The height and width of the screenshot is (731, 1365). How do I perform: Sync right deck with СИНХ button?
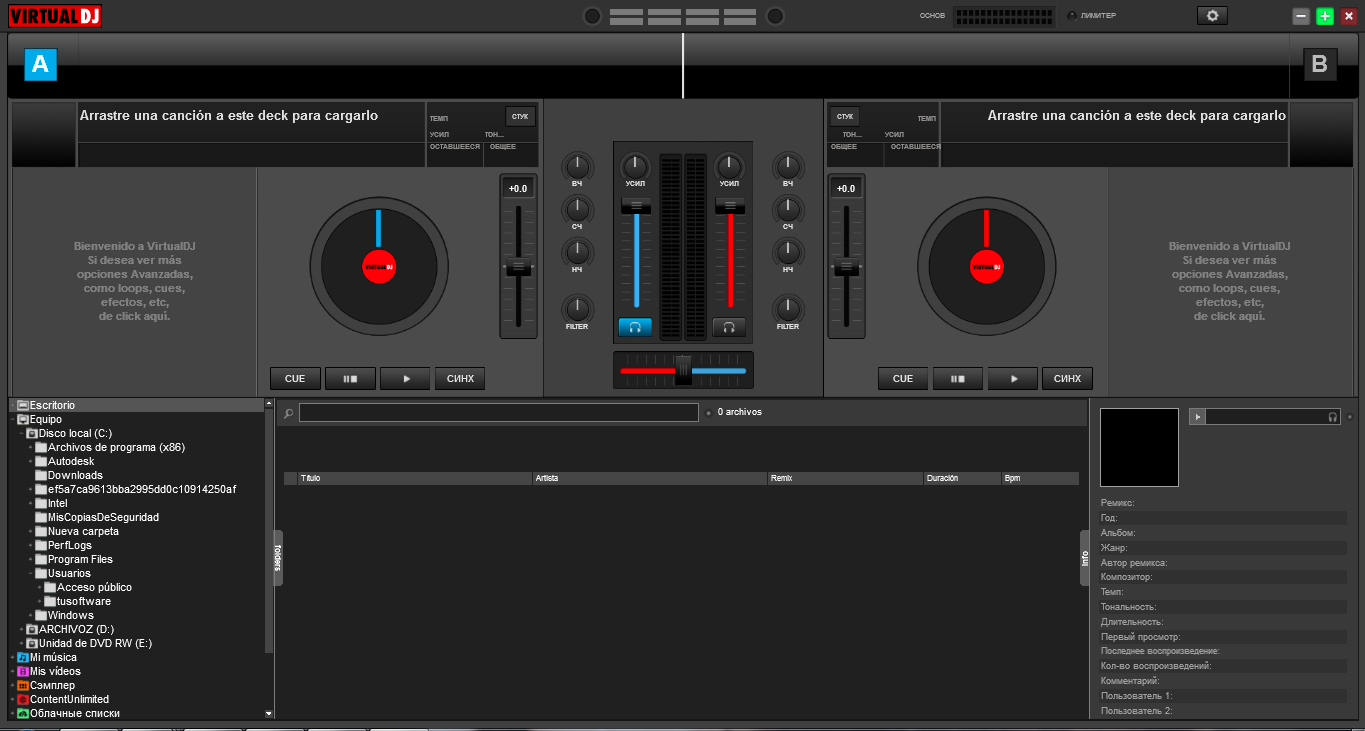click(1068, 379)
